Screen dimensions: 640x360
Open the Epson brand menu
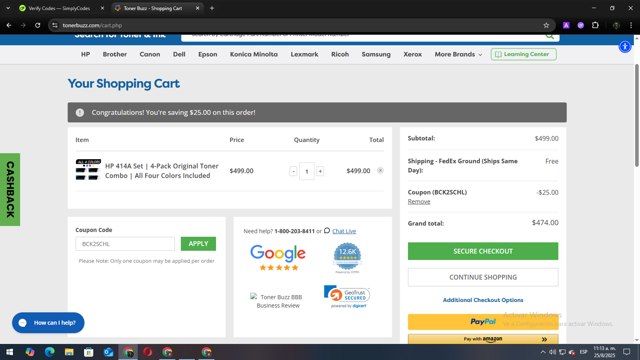coord(208,54)
